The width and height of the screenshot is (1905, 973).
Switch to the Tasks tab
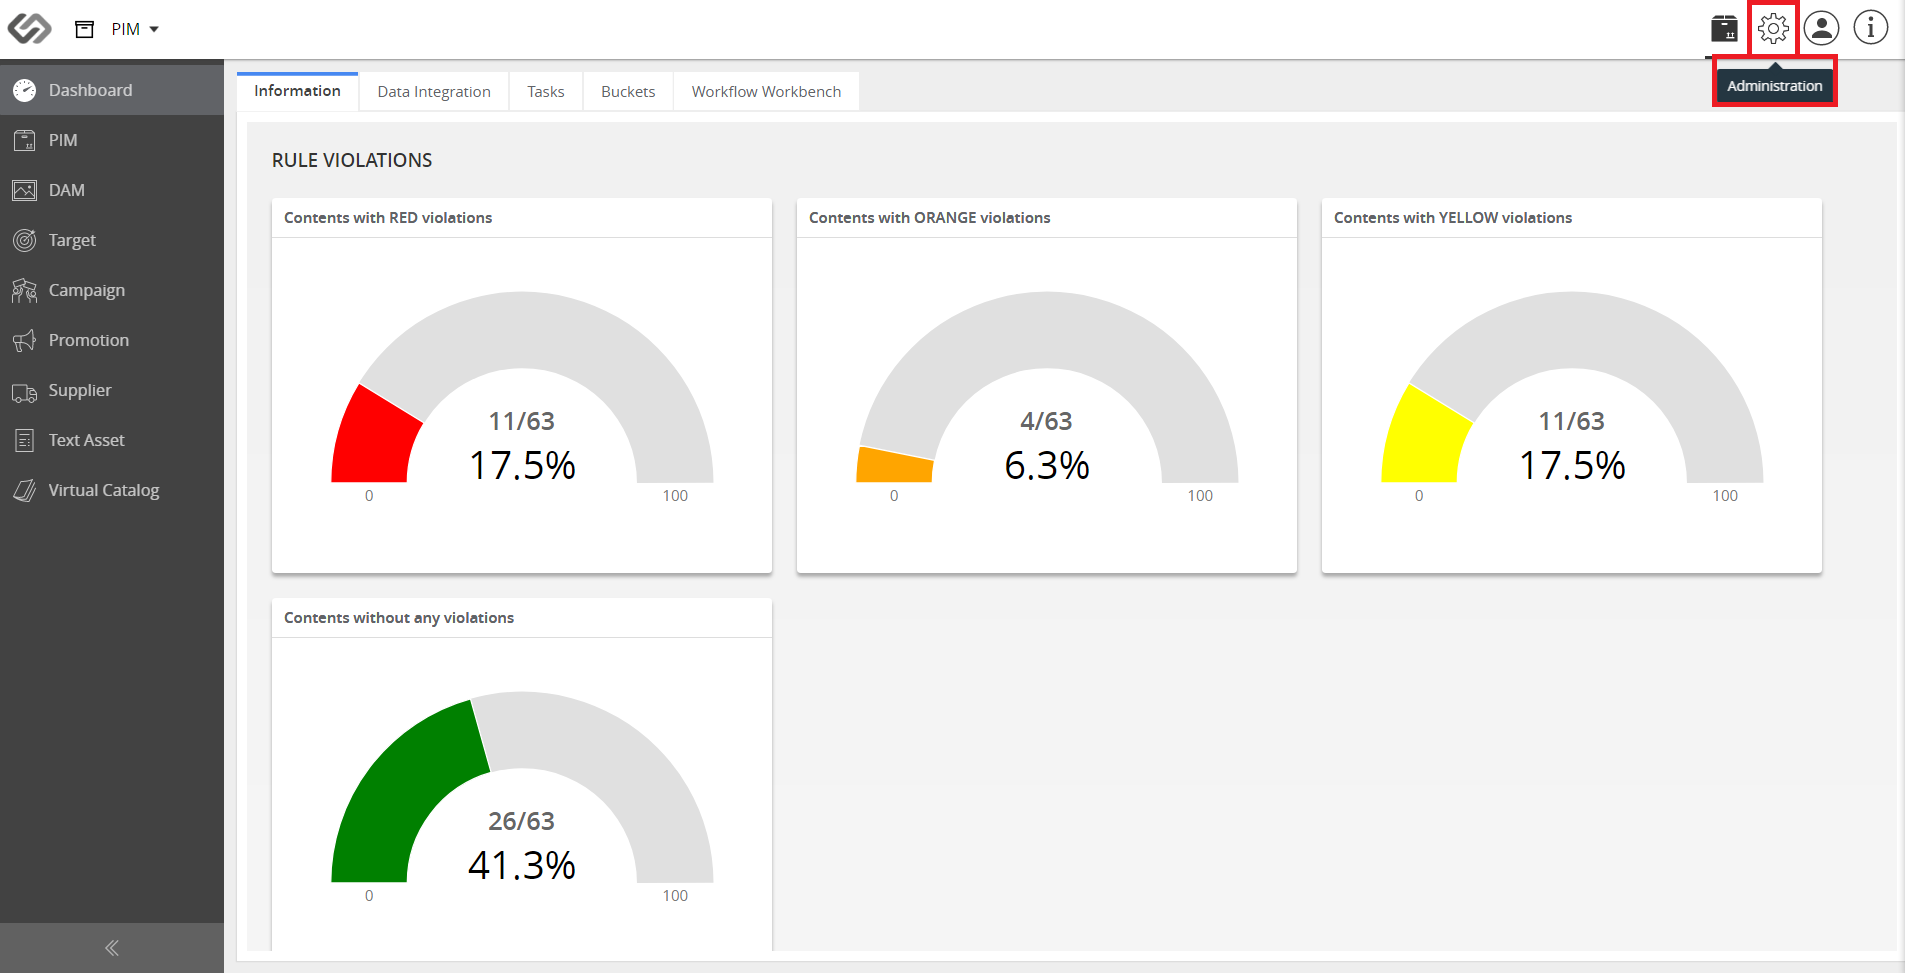[x=546, y=91]
